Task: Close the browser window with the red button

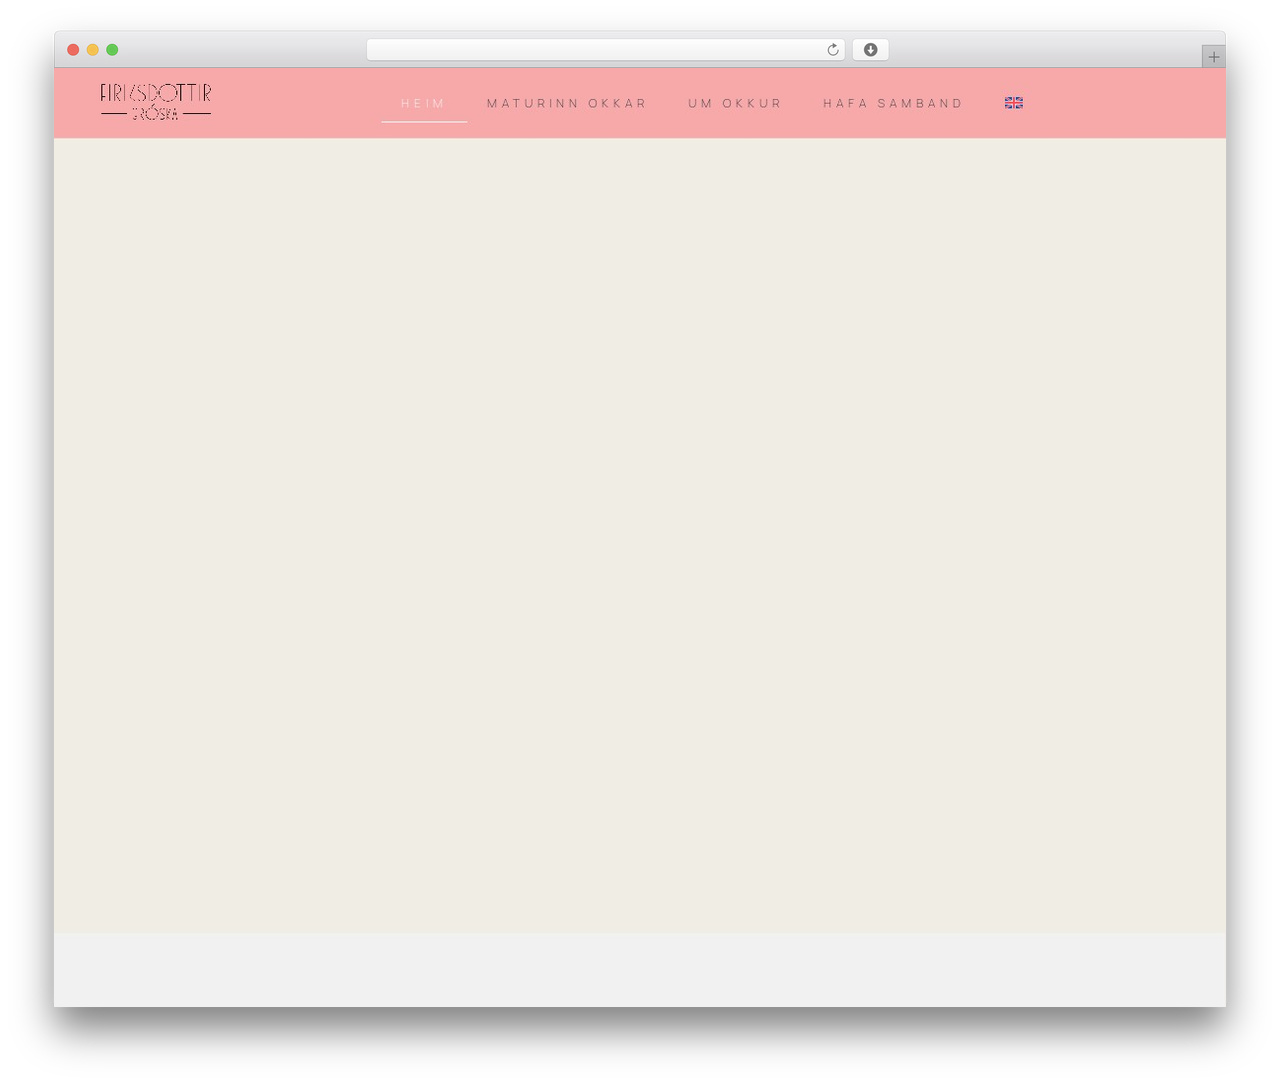Action: coord(73,50)
